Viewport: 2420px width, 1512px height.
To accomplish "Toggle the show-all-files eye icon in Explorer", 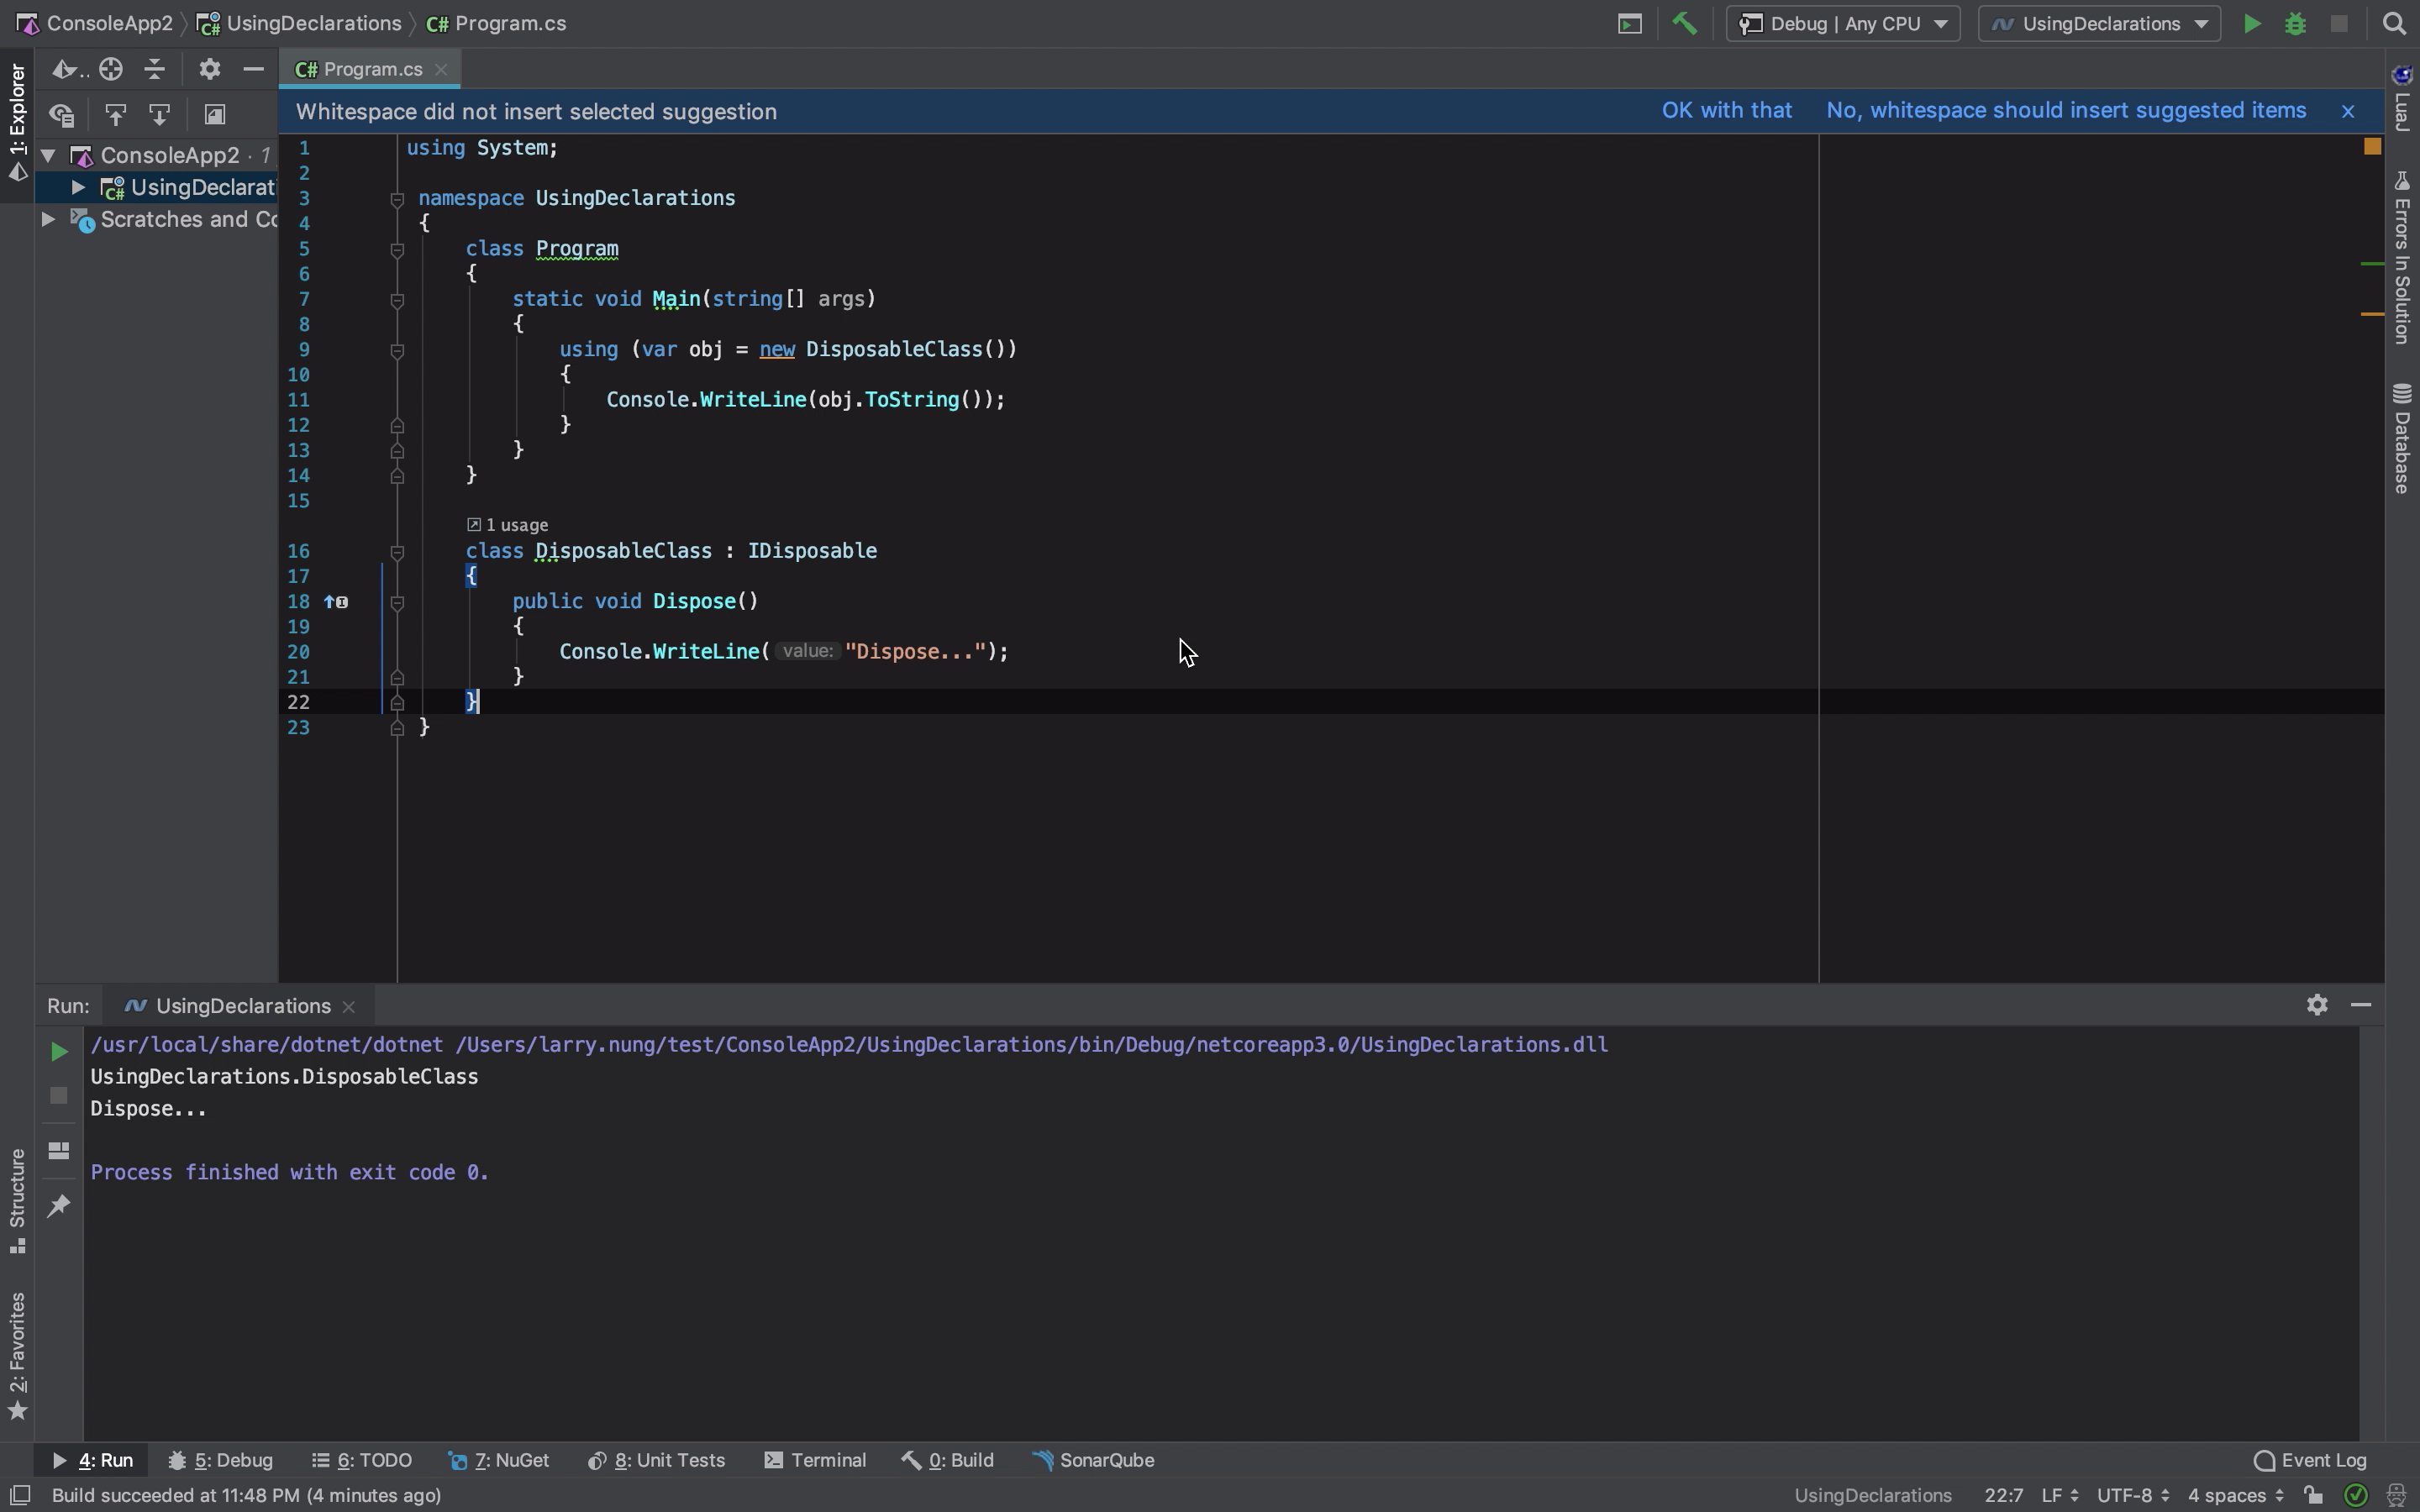I will point(62,115).
